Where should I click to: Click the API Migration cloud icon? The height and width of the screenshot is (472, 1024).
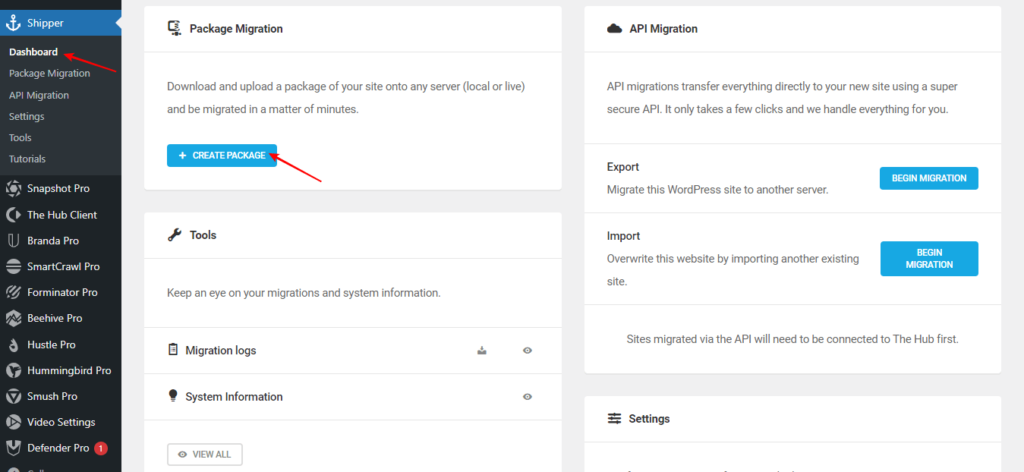[x=614, y=29]
